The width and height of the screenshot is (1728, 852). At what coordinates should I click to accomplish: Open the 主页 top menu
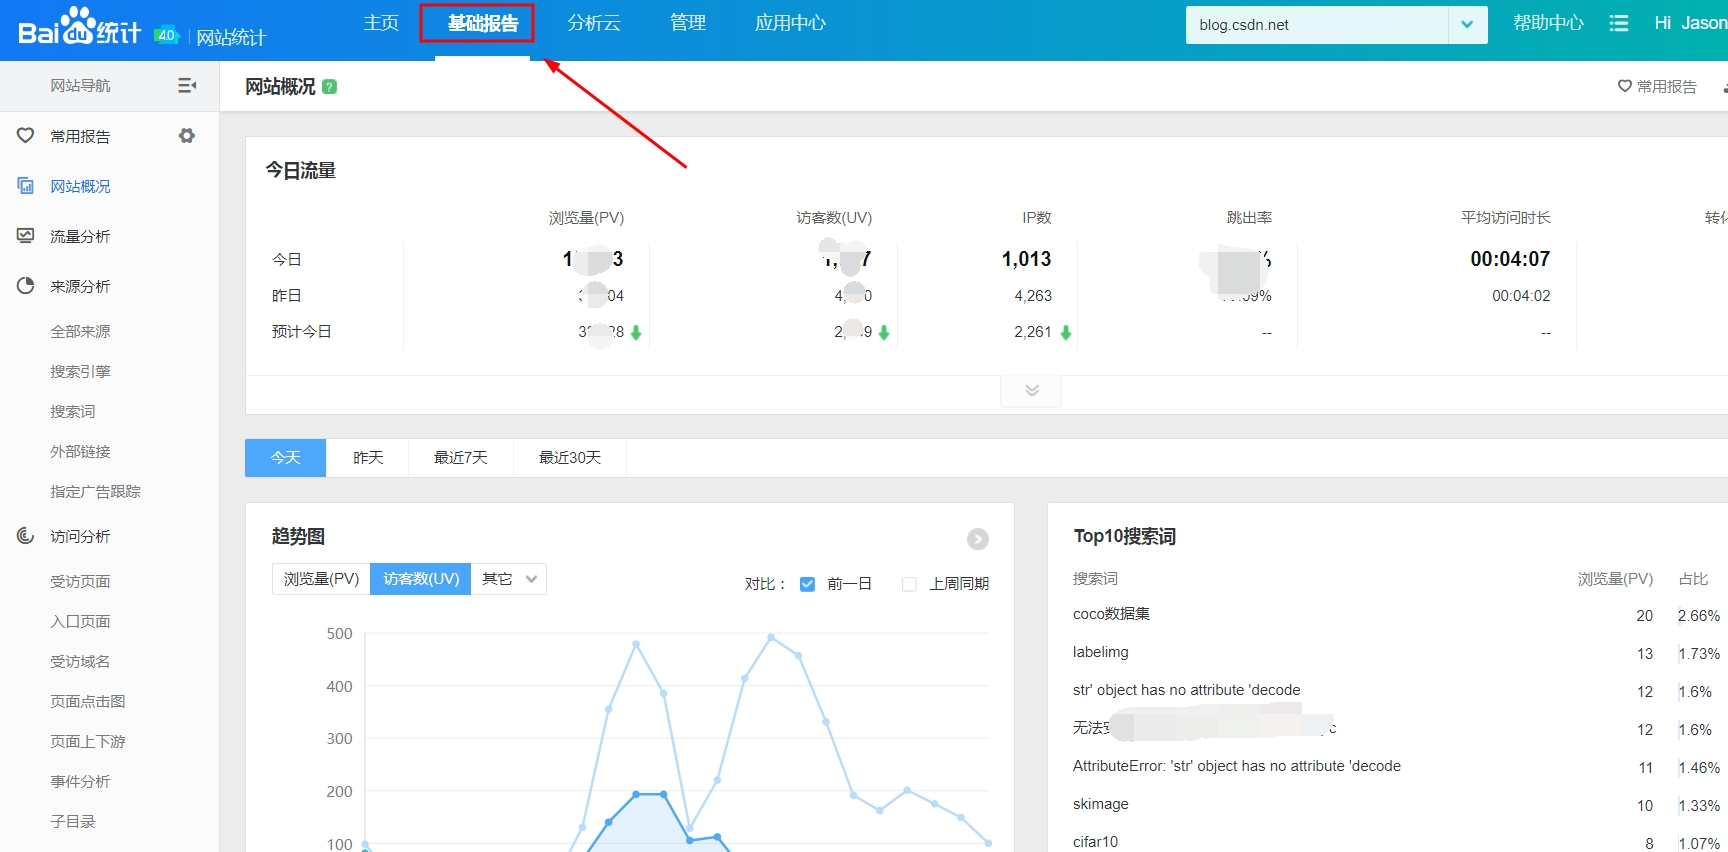(381, 23)
